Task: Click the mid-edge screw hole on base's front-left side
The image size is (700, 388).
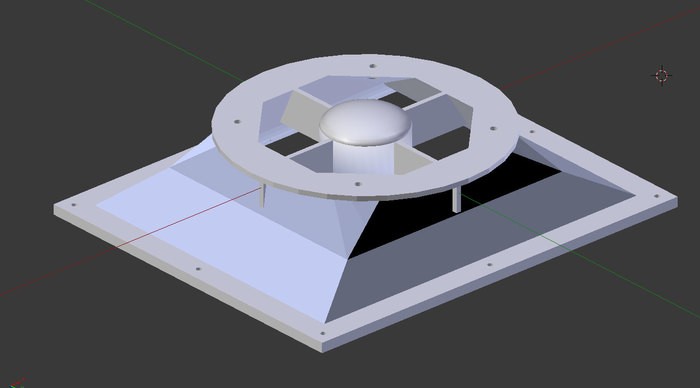Action: coord(198,269)
